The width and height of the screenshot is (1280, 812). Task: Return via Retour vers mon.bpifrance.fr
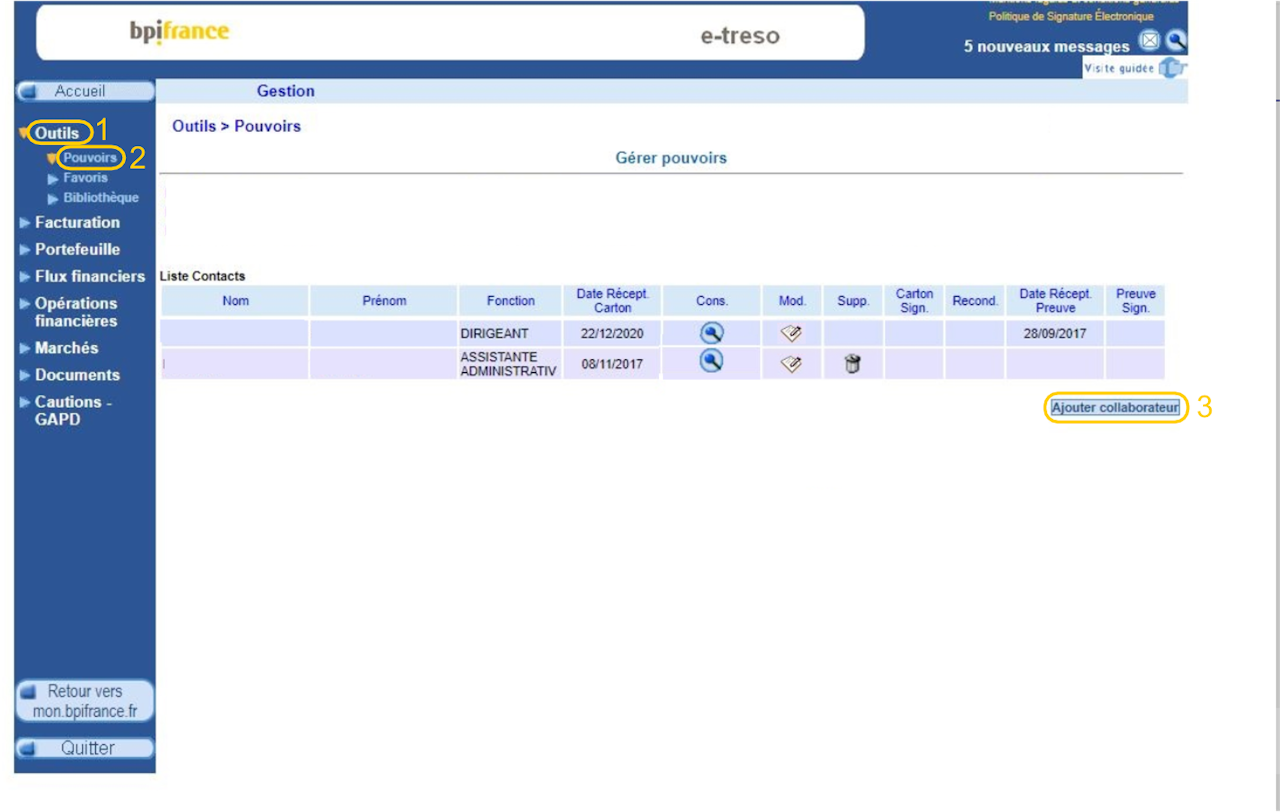[85, 701]
